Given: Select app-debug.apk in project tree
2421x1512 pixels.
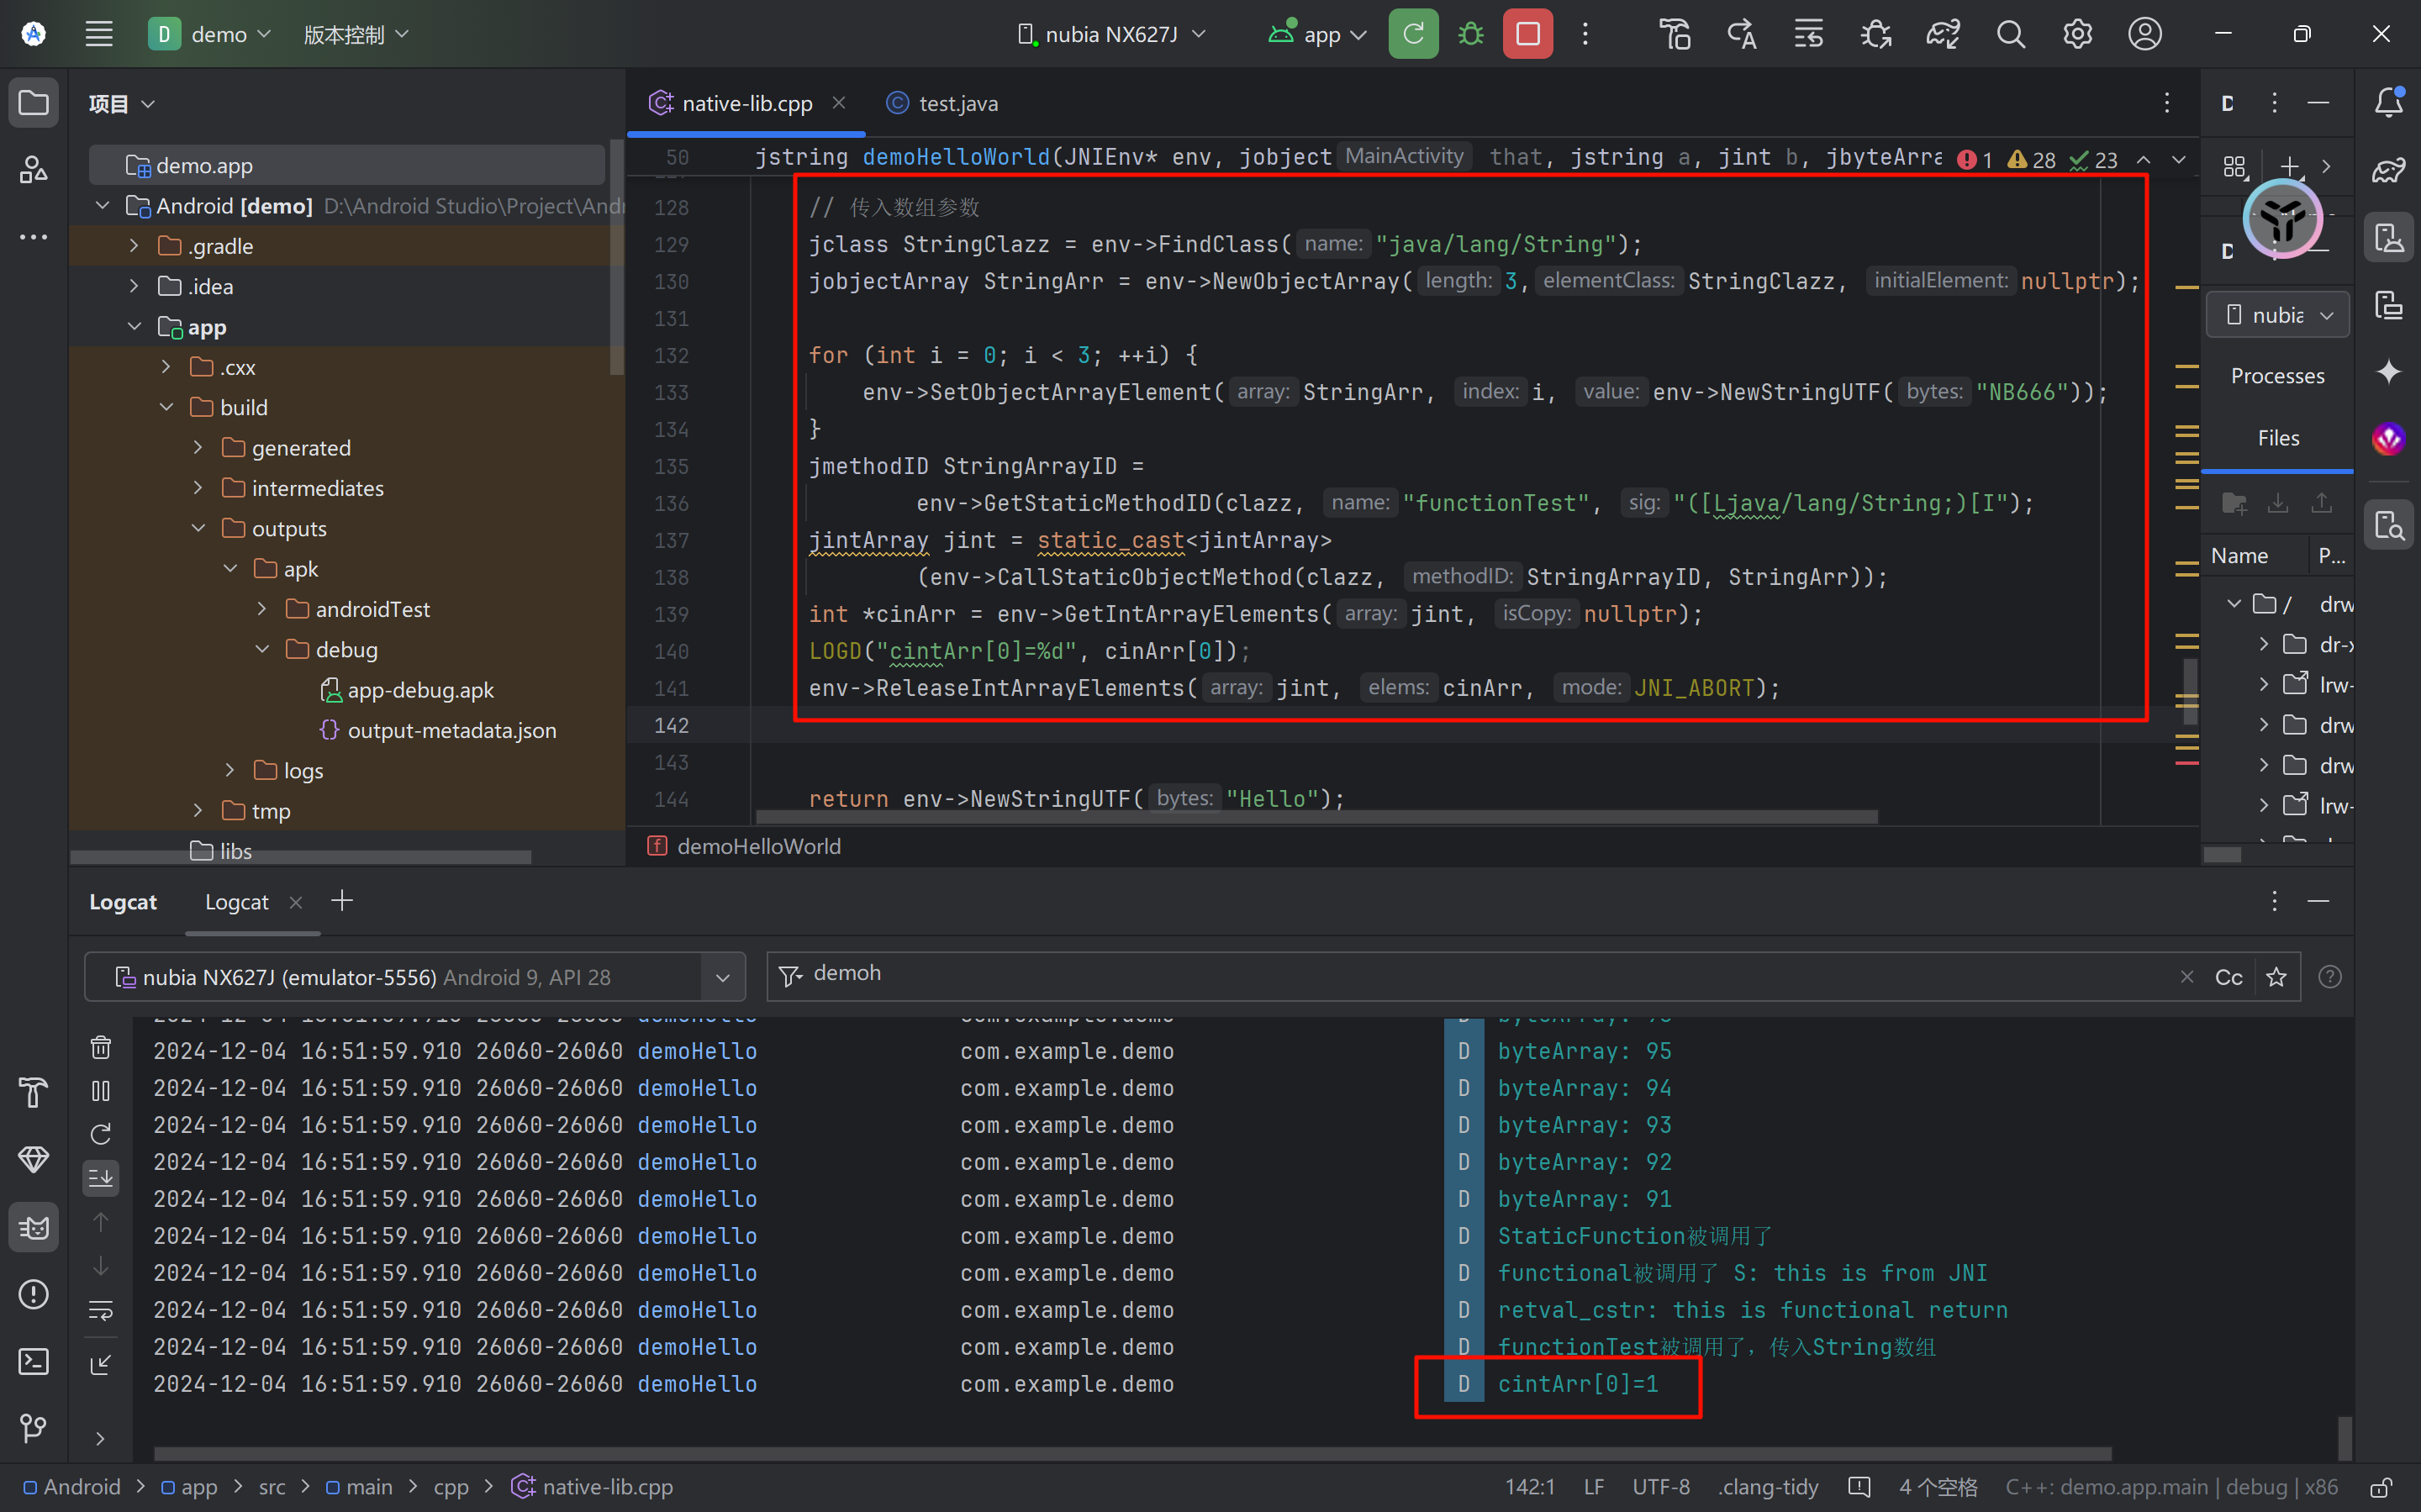Looking at the screenshot, I should pos(420,690).
